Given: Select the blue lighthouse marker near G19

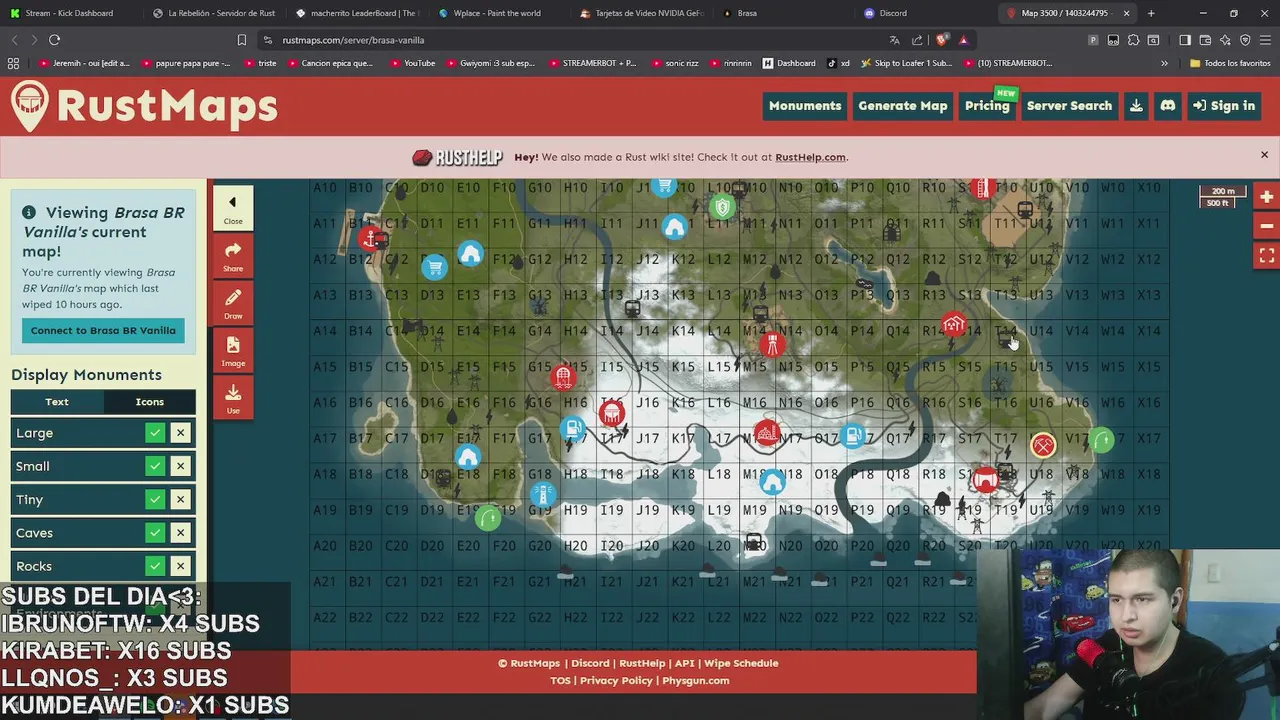Looking at the screenshot, I should click(542, 494).
